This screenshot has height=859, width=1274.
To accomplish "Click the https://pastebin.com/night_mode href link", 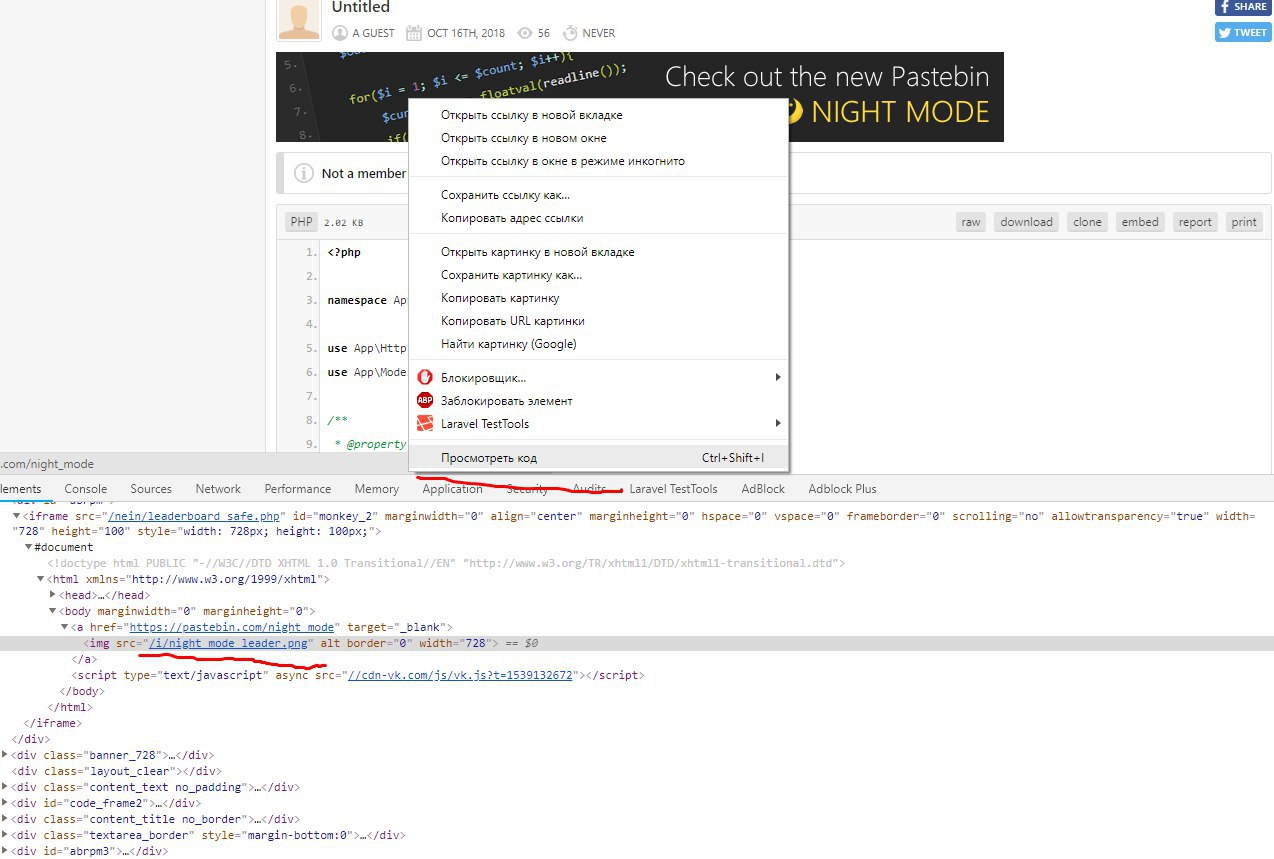I will [x=231, y=627].
